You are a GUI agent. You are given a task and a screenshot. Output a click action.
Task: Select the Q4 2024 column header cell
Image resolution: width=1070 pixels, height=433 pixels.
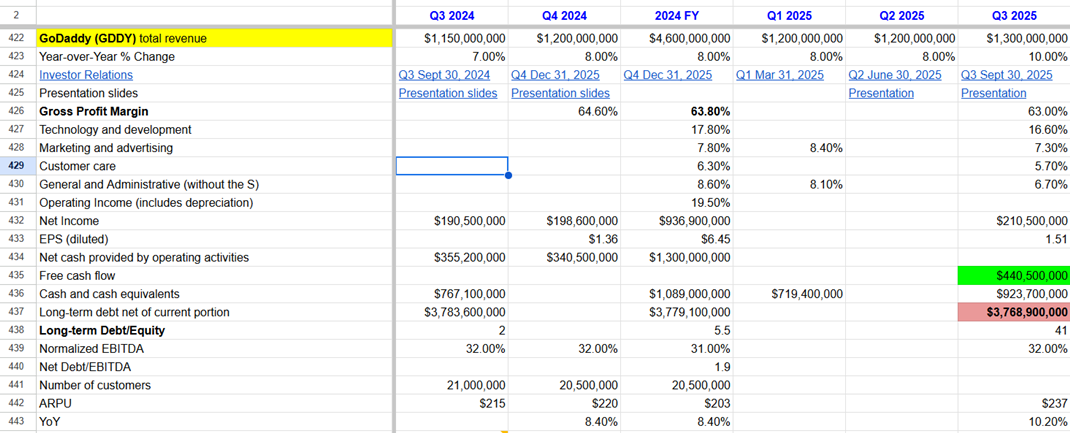tap(564, 15)
